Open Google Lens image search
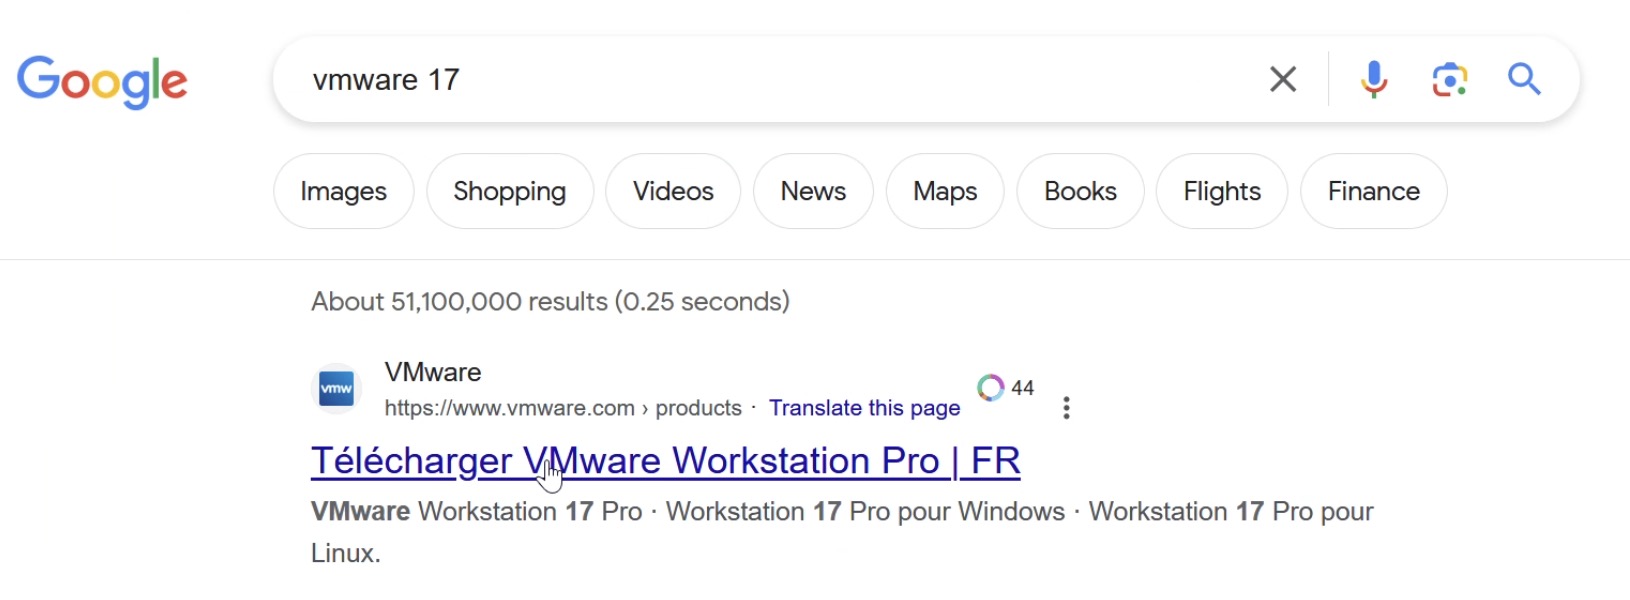The height and width of the screenshot is (600, 1630). click(1449, 79)
